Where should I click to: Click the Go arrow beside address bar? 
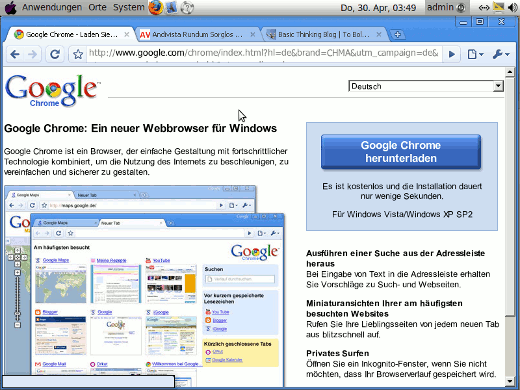(452, 54)
